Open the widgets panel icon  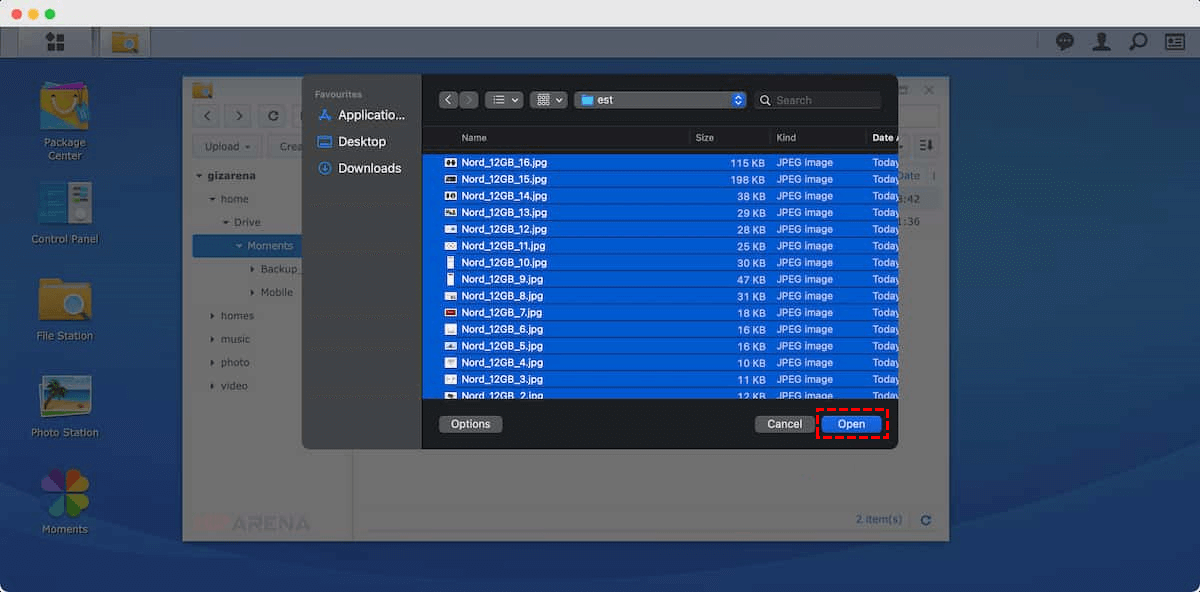1175,42
